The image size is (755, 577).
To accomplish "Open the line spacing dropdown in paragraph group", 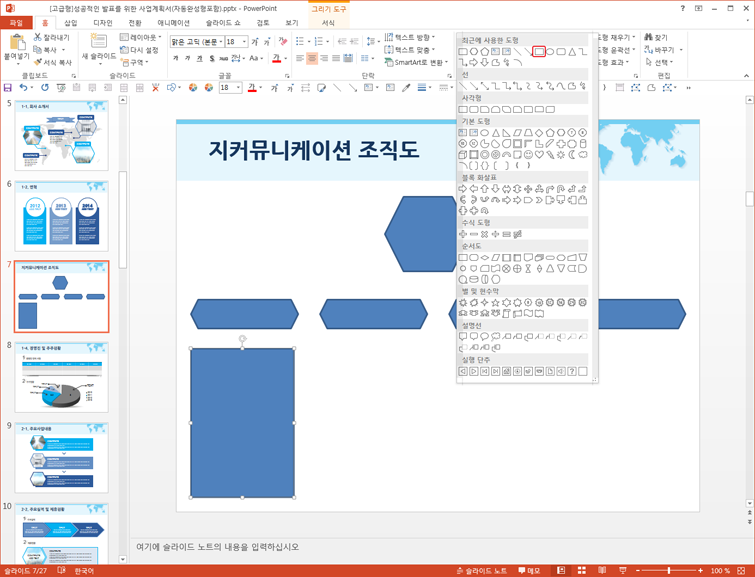I will point(370,42).
